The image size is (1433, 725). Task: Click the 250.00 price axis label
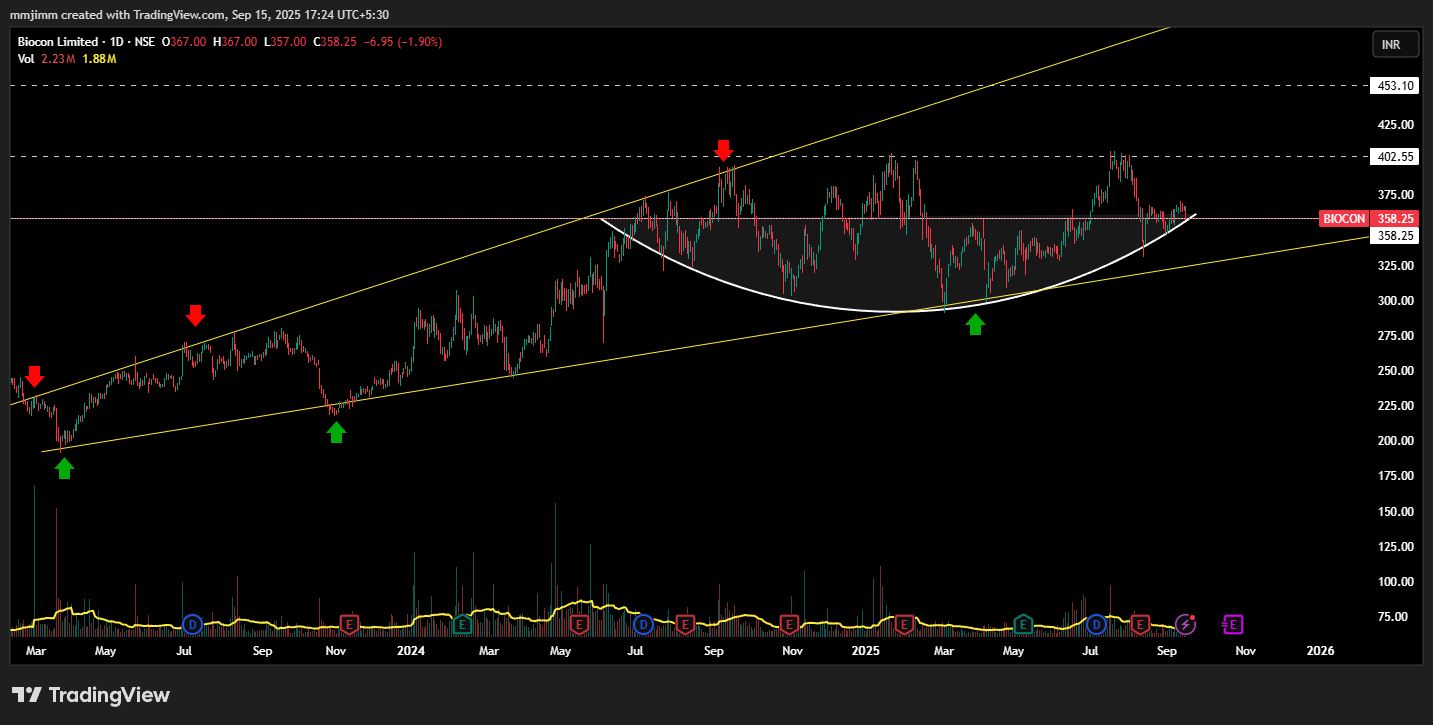click(x=1395, y=371)
